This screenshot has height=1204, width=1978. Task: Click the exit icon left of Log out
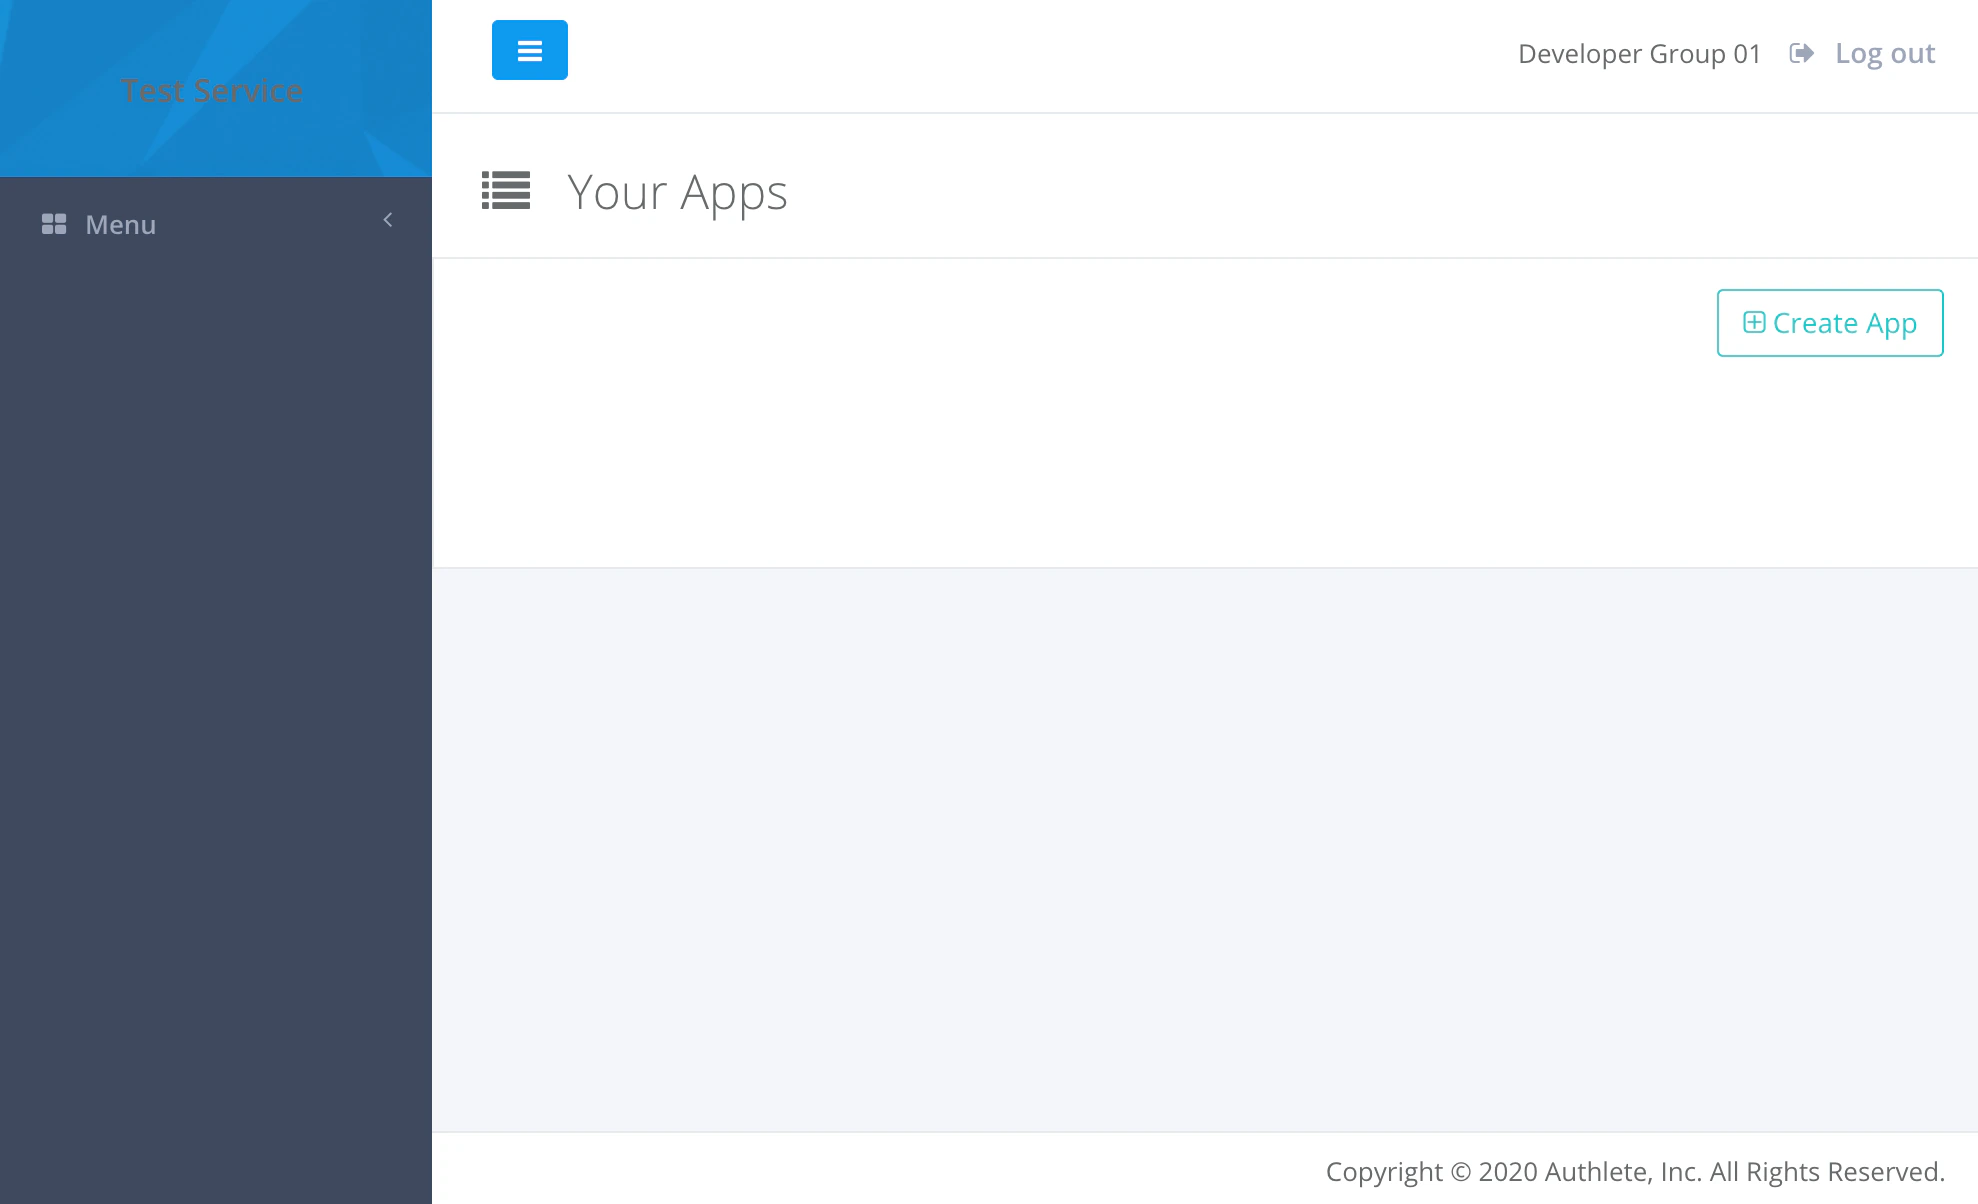coord(1801,53)
